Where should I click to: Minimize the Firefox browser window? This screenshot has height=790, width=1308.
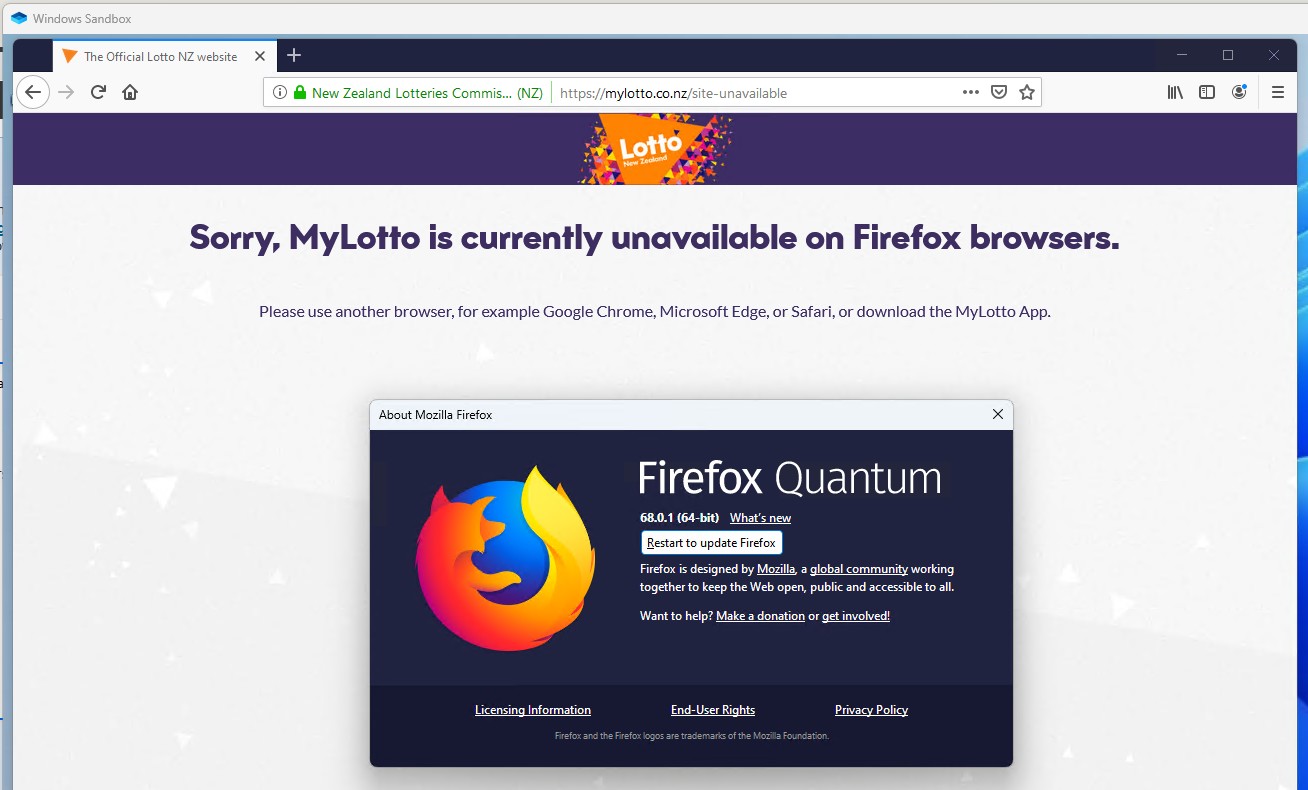coord(1182,55)
